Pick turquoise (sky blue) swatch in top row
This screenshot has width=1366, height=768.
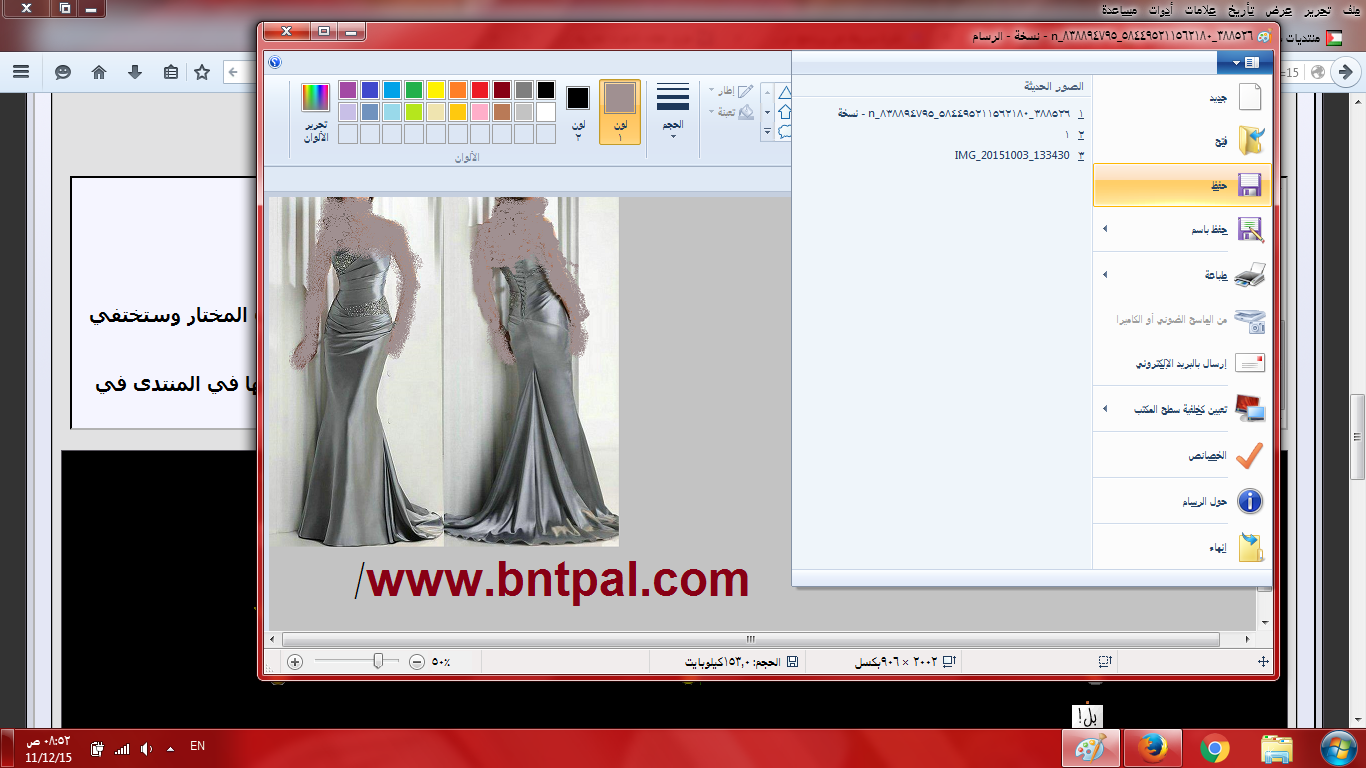point(392,90)
